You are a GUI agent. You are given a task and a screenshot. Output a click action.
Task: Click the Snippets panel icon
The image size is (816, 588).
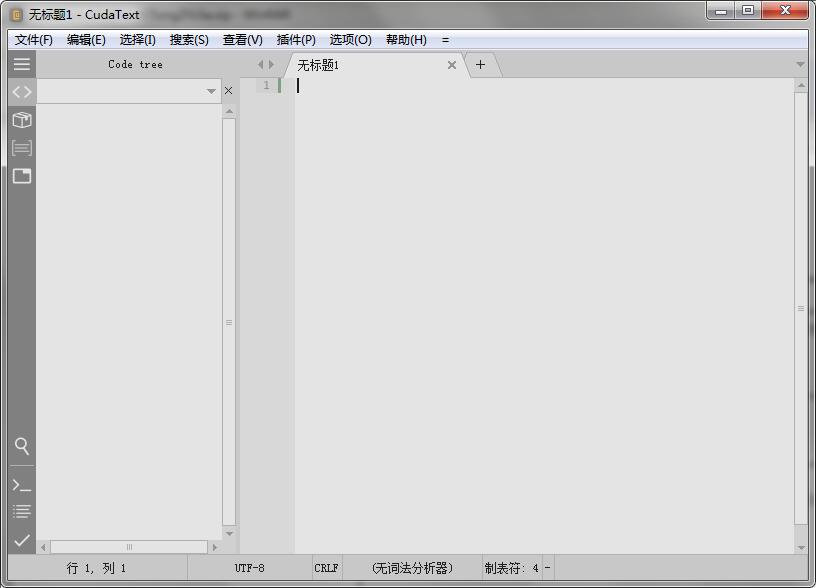(21, 148)
